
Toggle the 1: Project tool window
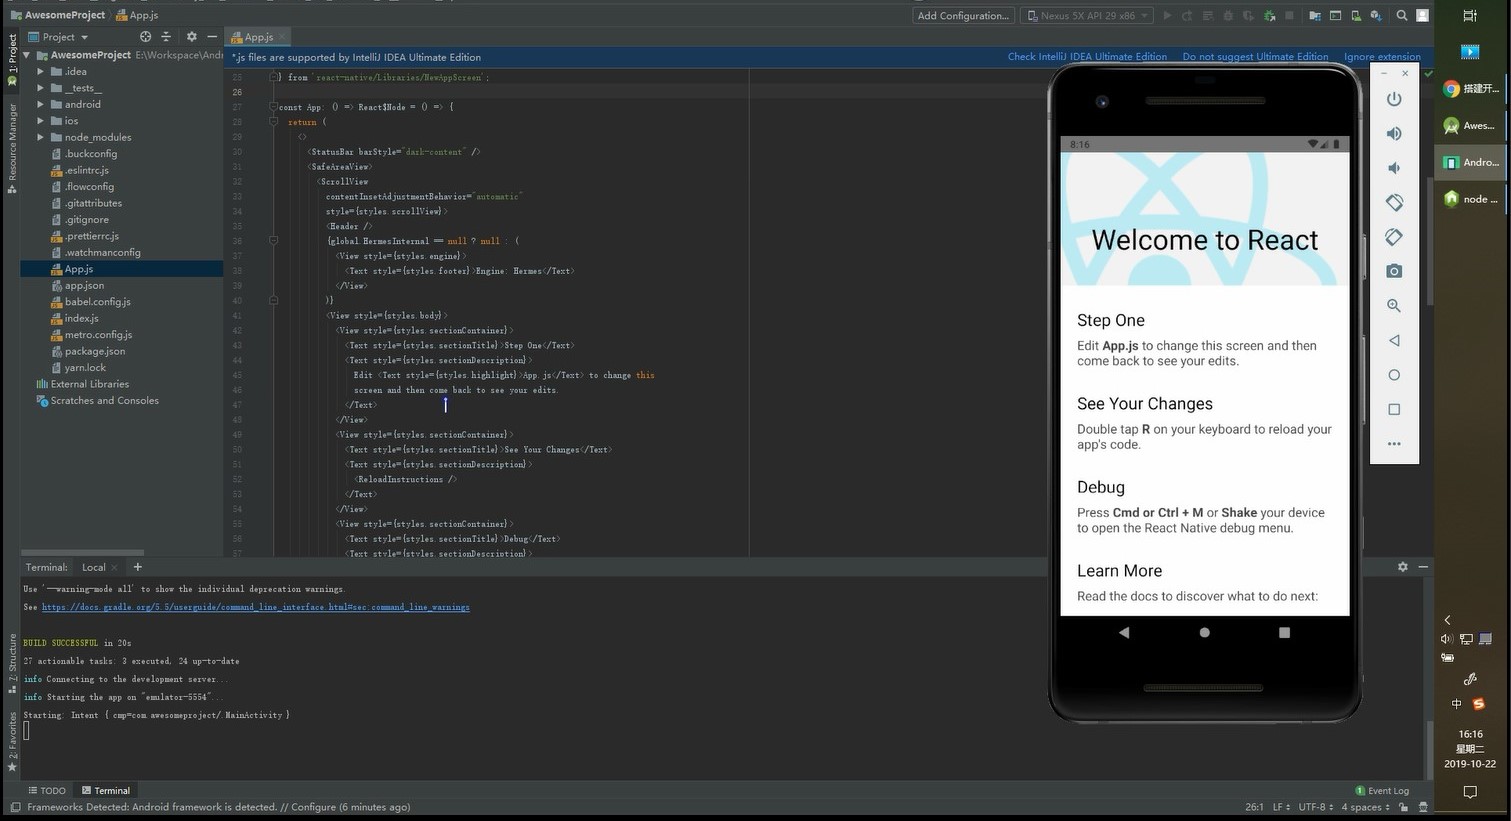pos(12,61)
